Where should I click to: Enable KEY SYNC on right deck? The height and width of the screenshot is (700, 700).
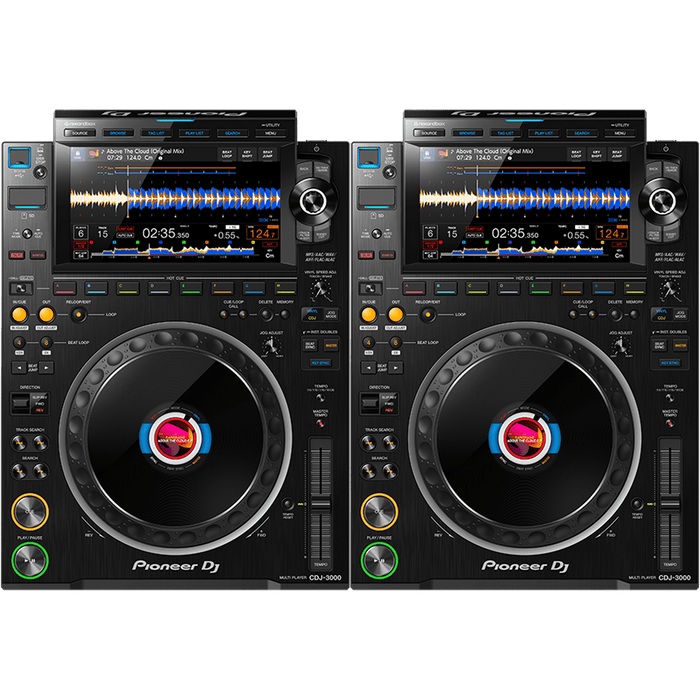coord(670,363)
